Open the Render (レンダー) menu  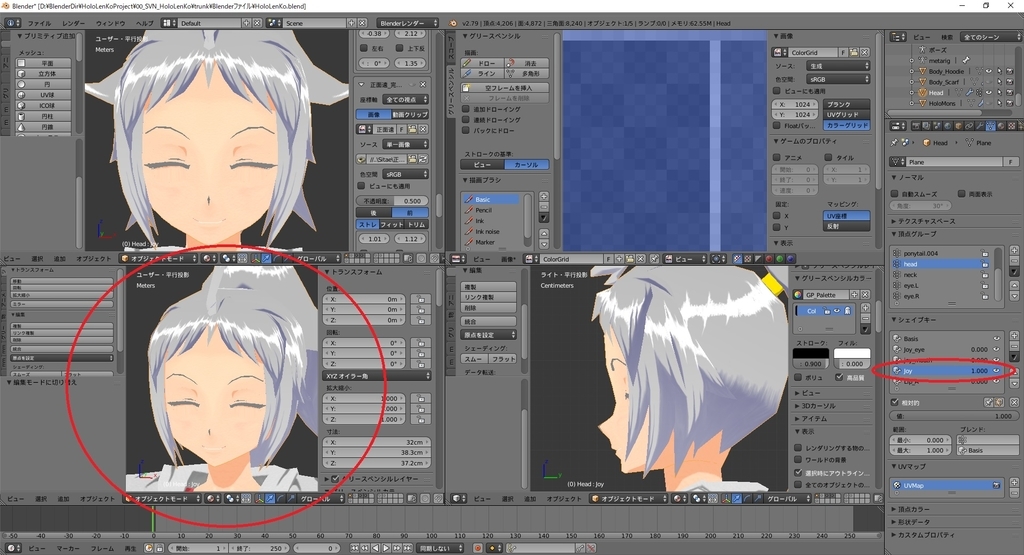pos(73,23)
